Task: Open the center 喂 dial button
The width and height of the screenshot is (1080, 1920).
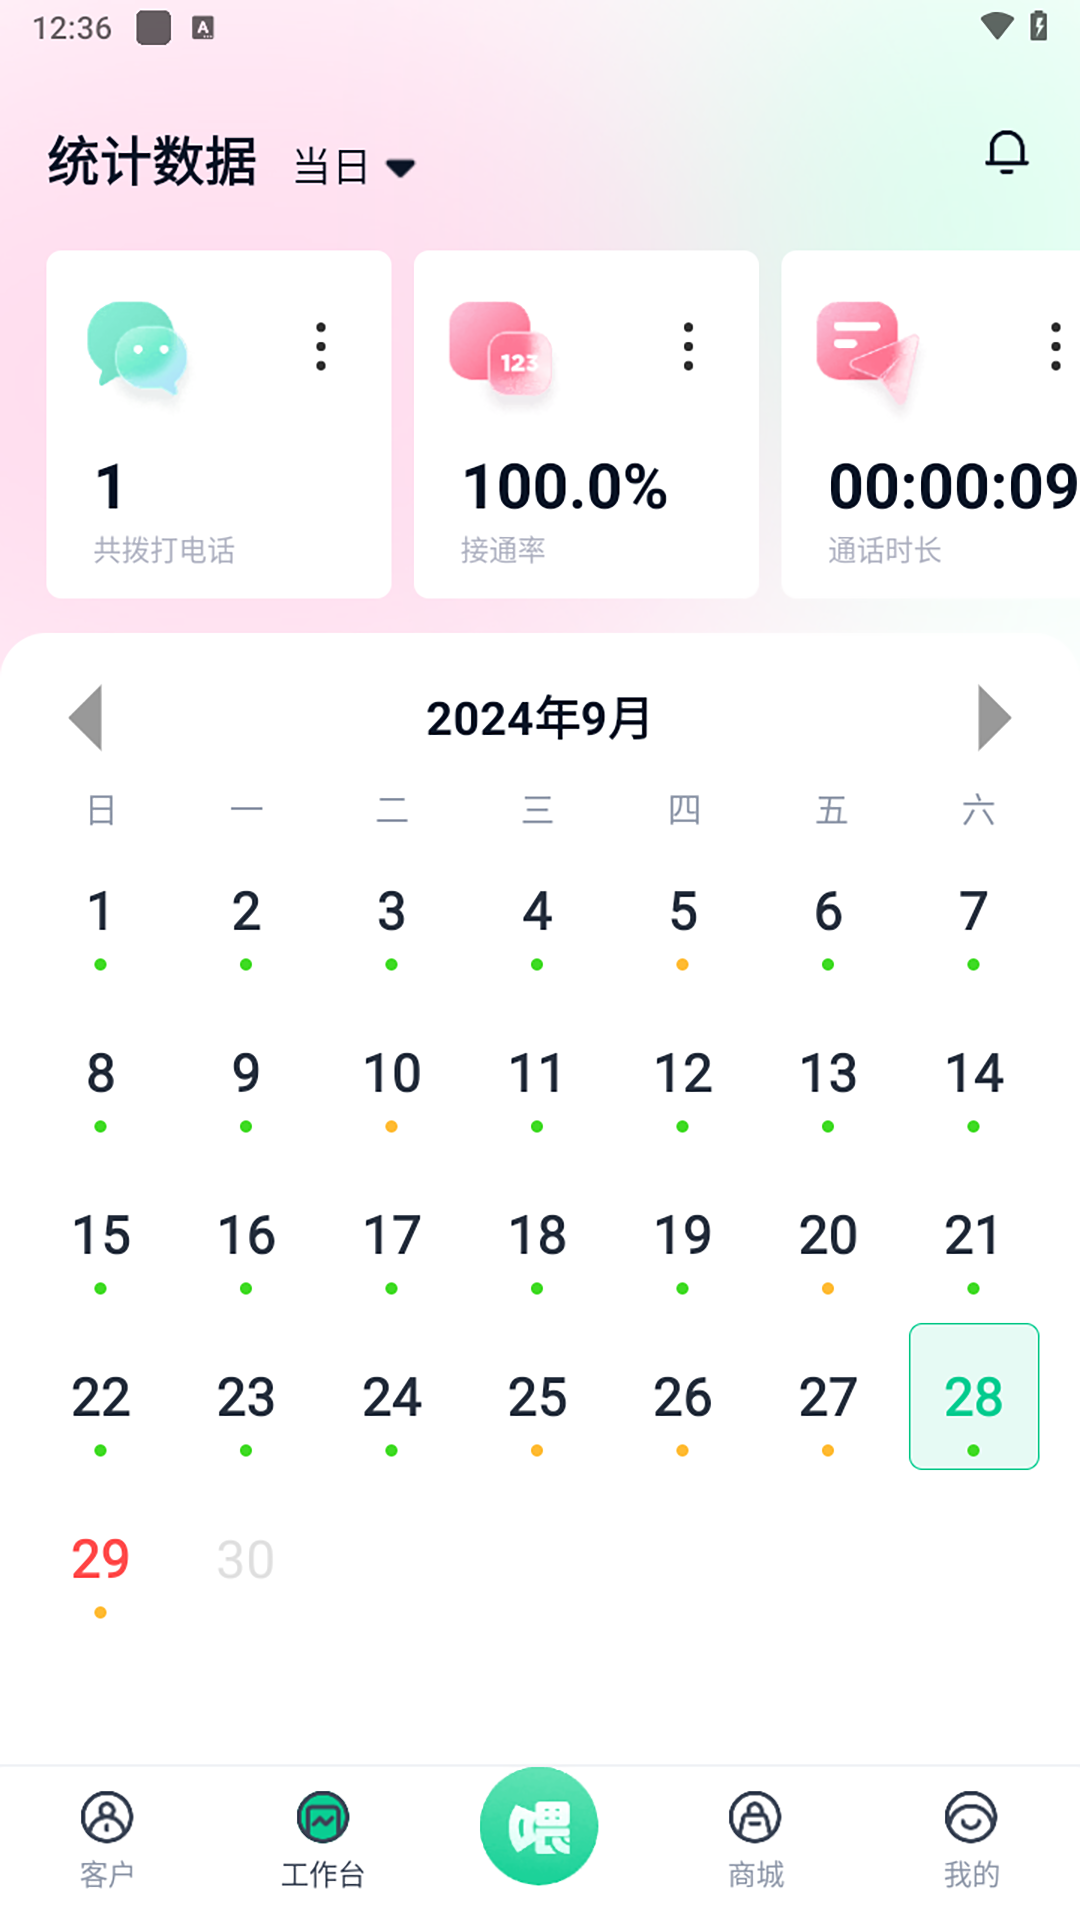Action: (539, 1826)
